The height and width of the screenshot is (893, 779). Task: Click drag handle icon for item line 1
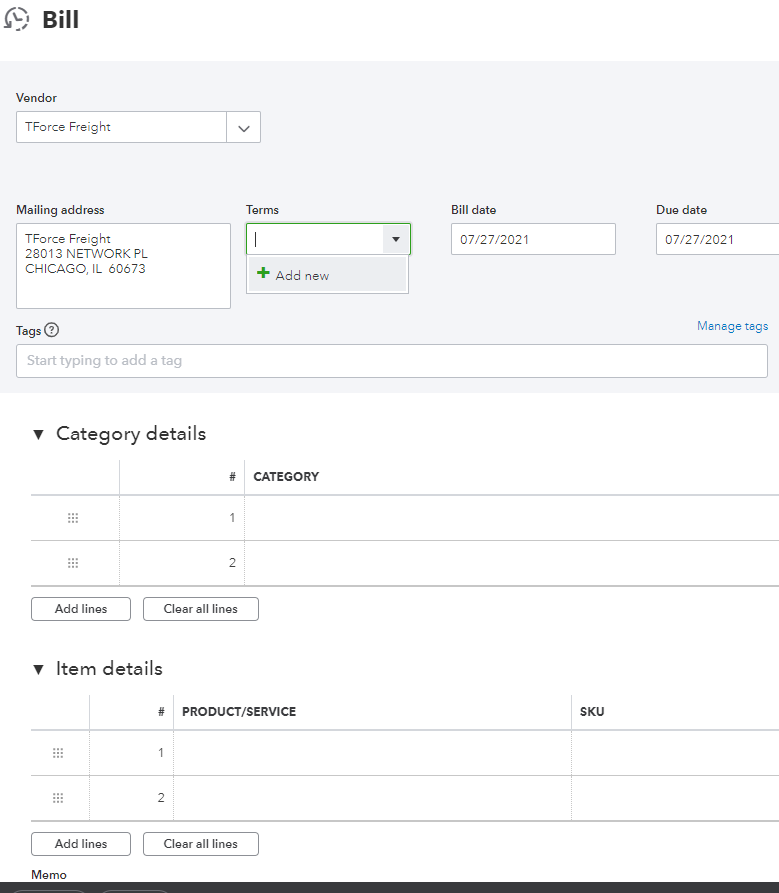[x=58, y=753]
